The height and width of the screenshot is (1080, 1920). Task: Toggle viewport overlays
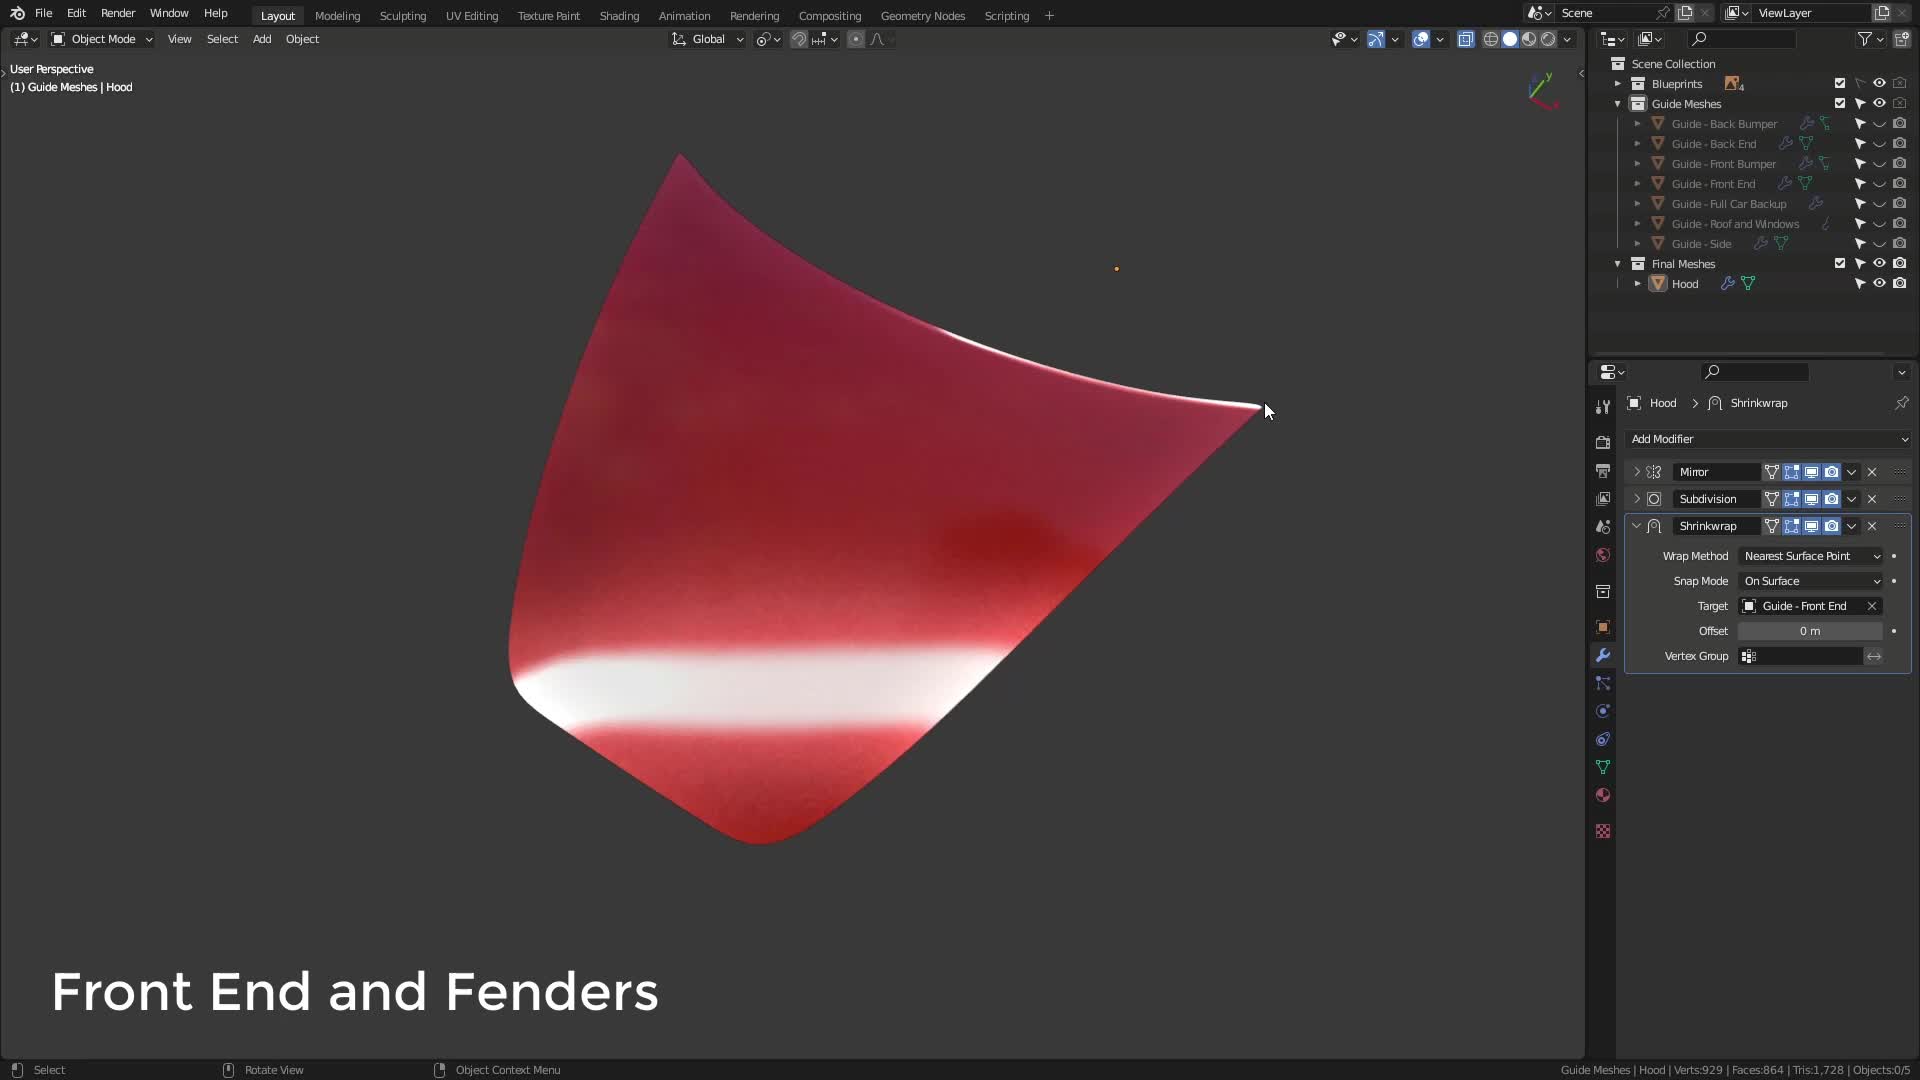(1421, 39)
